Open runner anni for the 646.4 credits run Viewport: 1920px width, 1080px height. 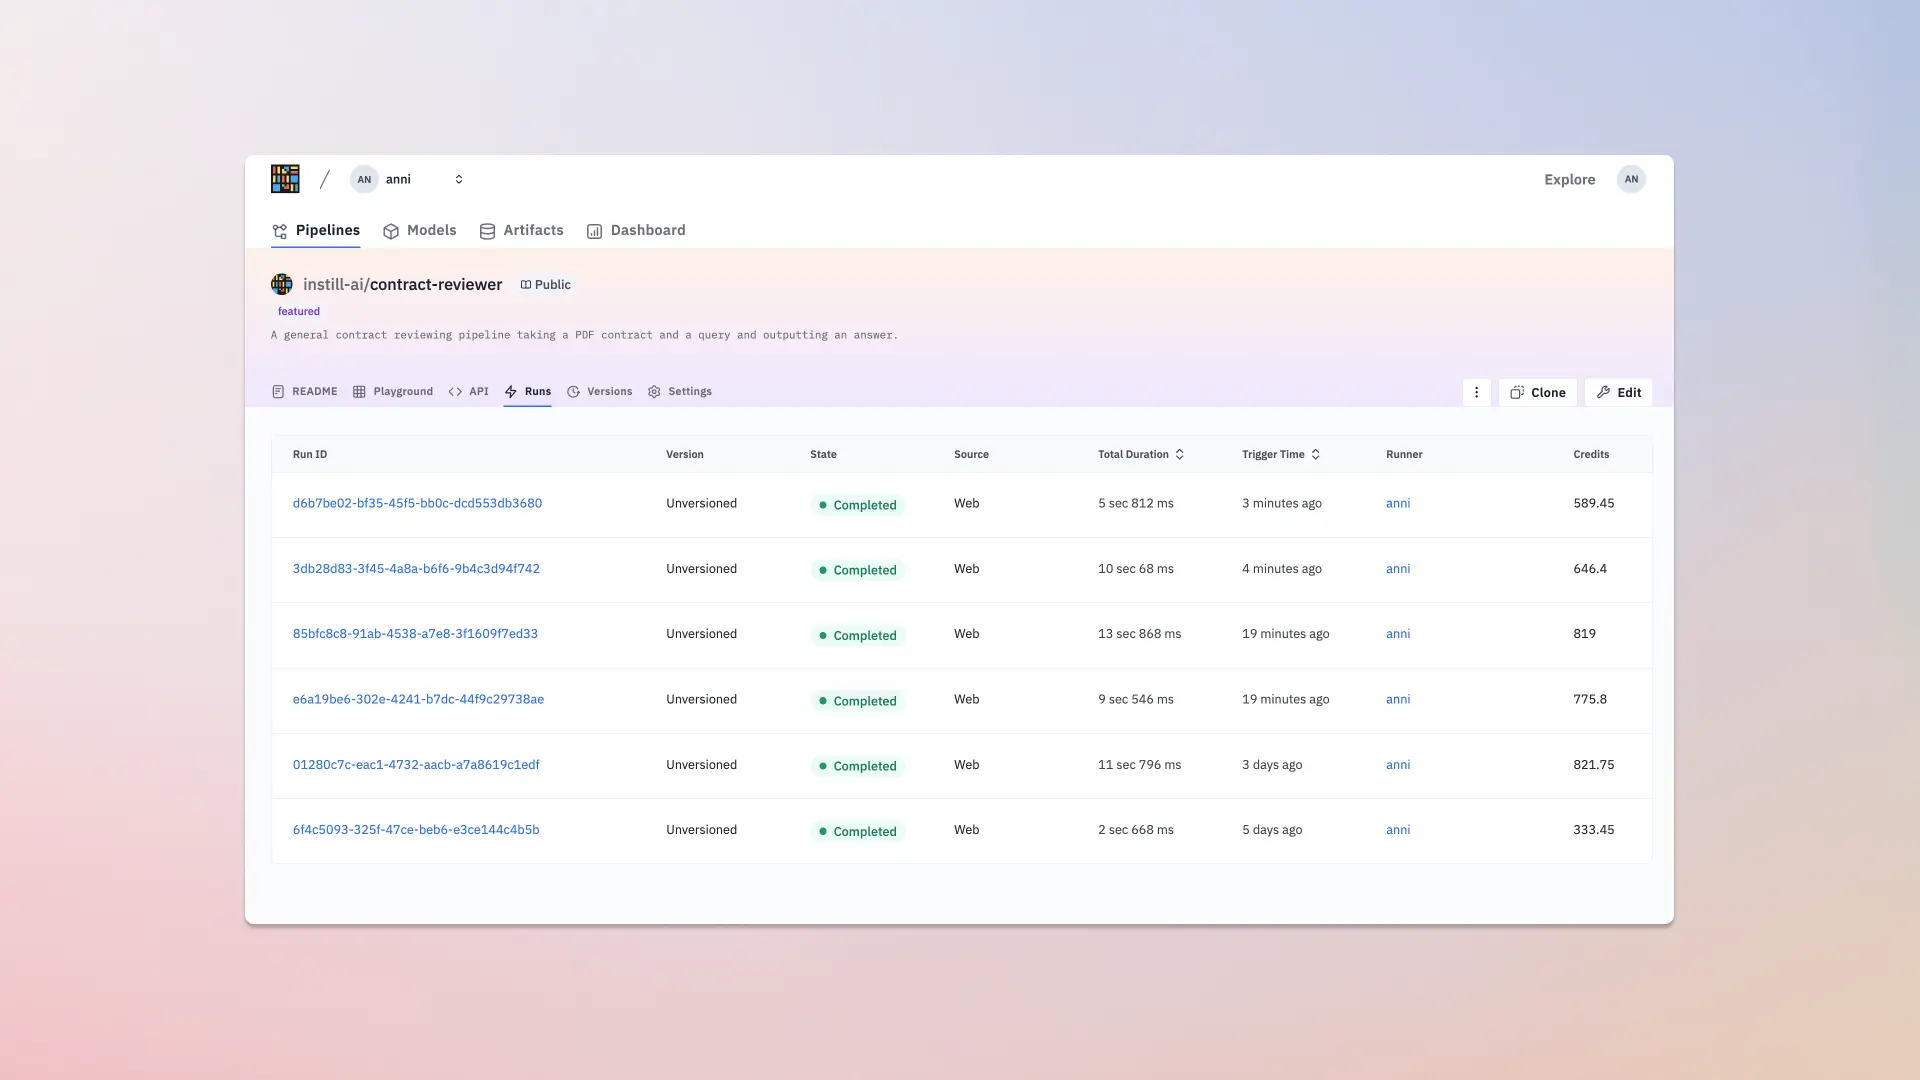click(1398, 569)
